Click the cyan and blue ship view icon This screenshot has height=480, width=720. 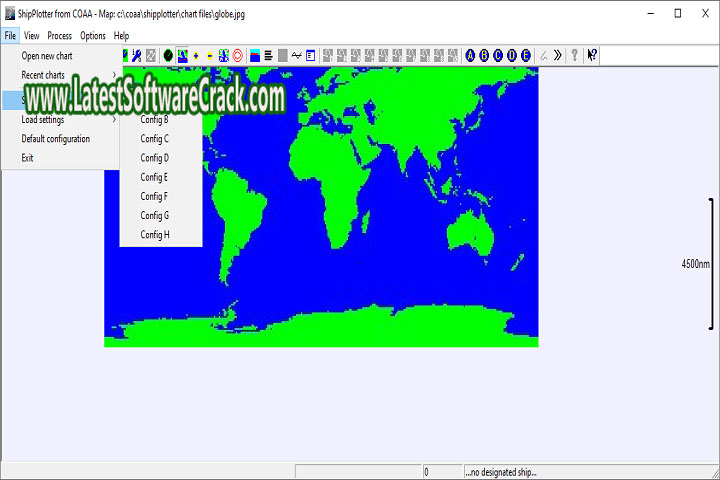(255, 56)
